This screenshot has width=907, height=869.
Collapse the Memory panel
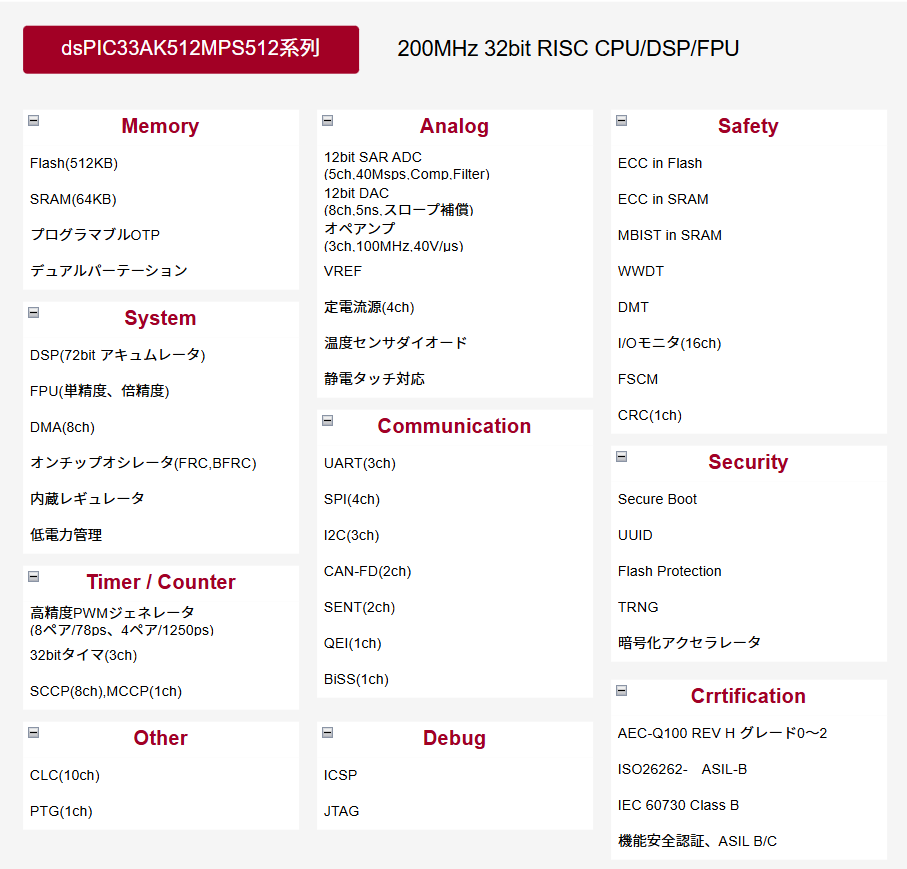pyautogui.click(x=33, y=121)
